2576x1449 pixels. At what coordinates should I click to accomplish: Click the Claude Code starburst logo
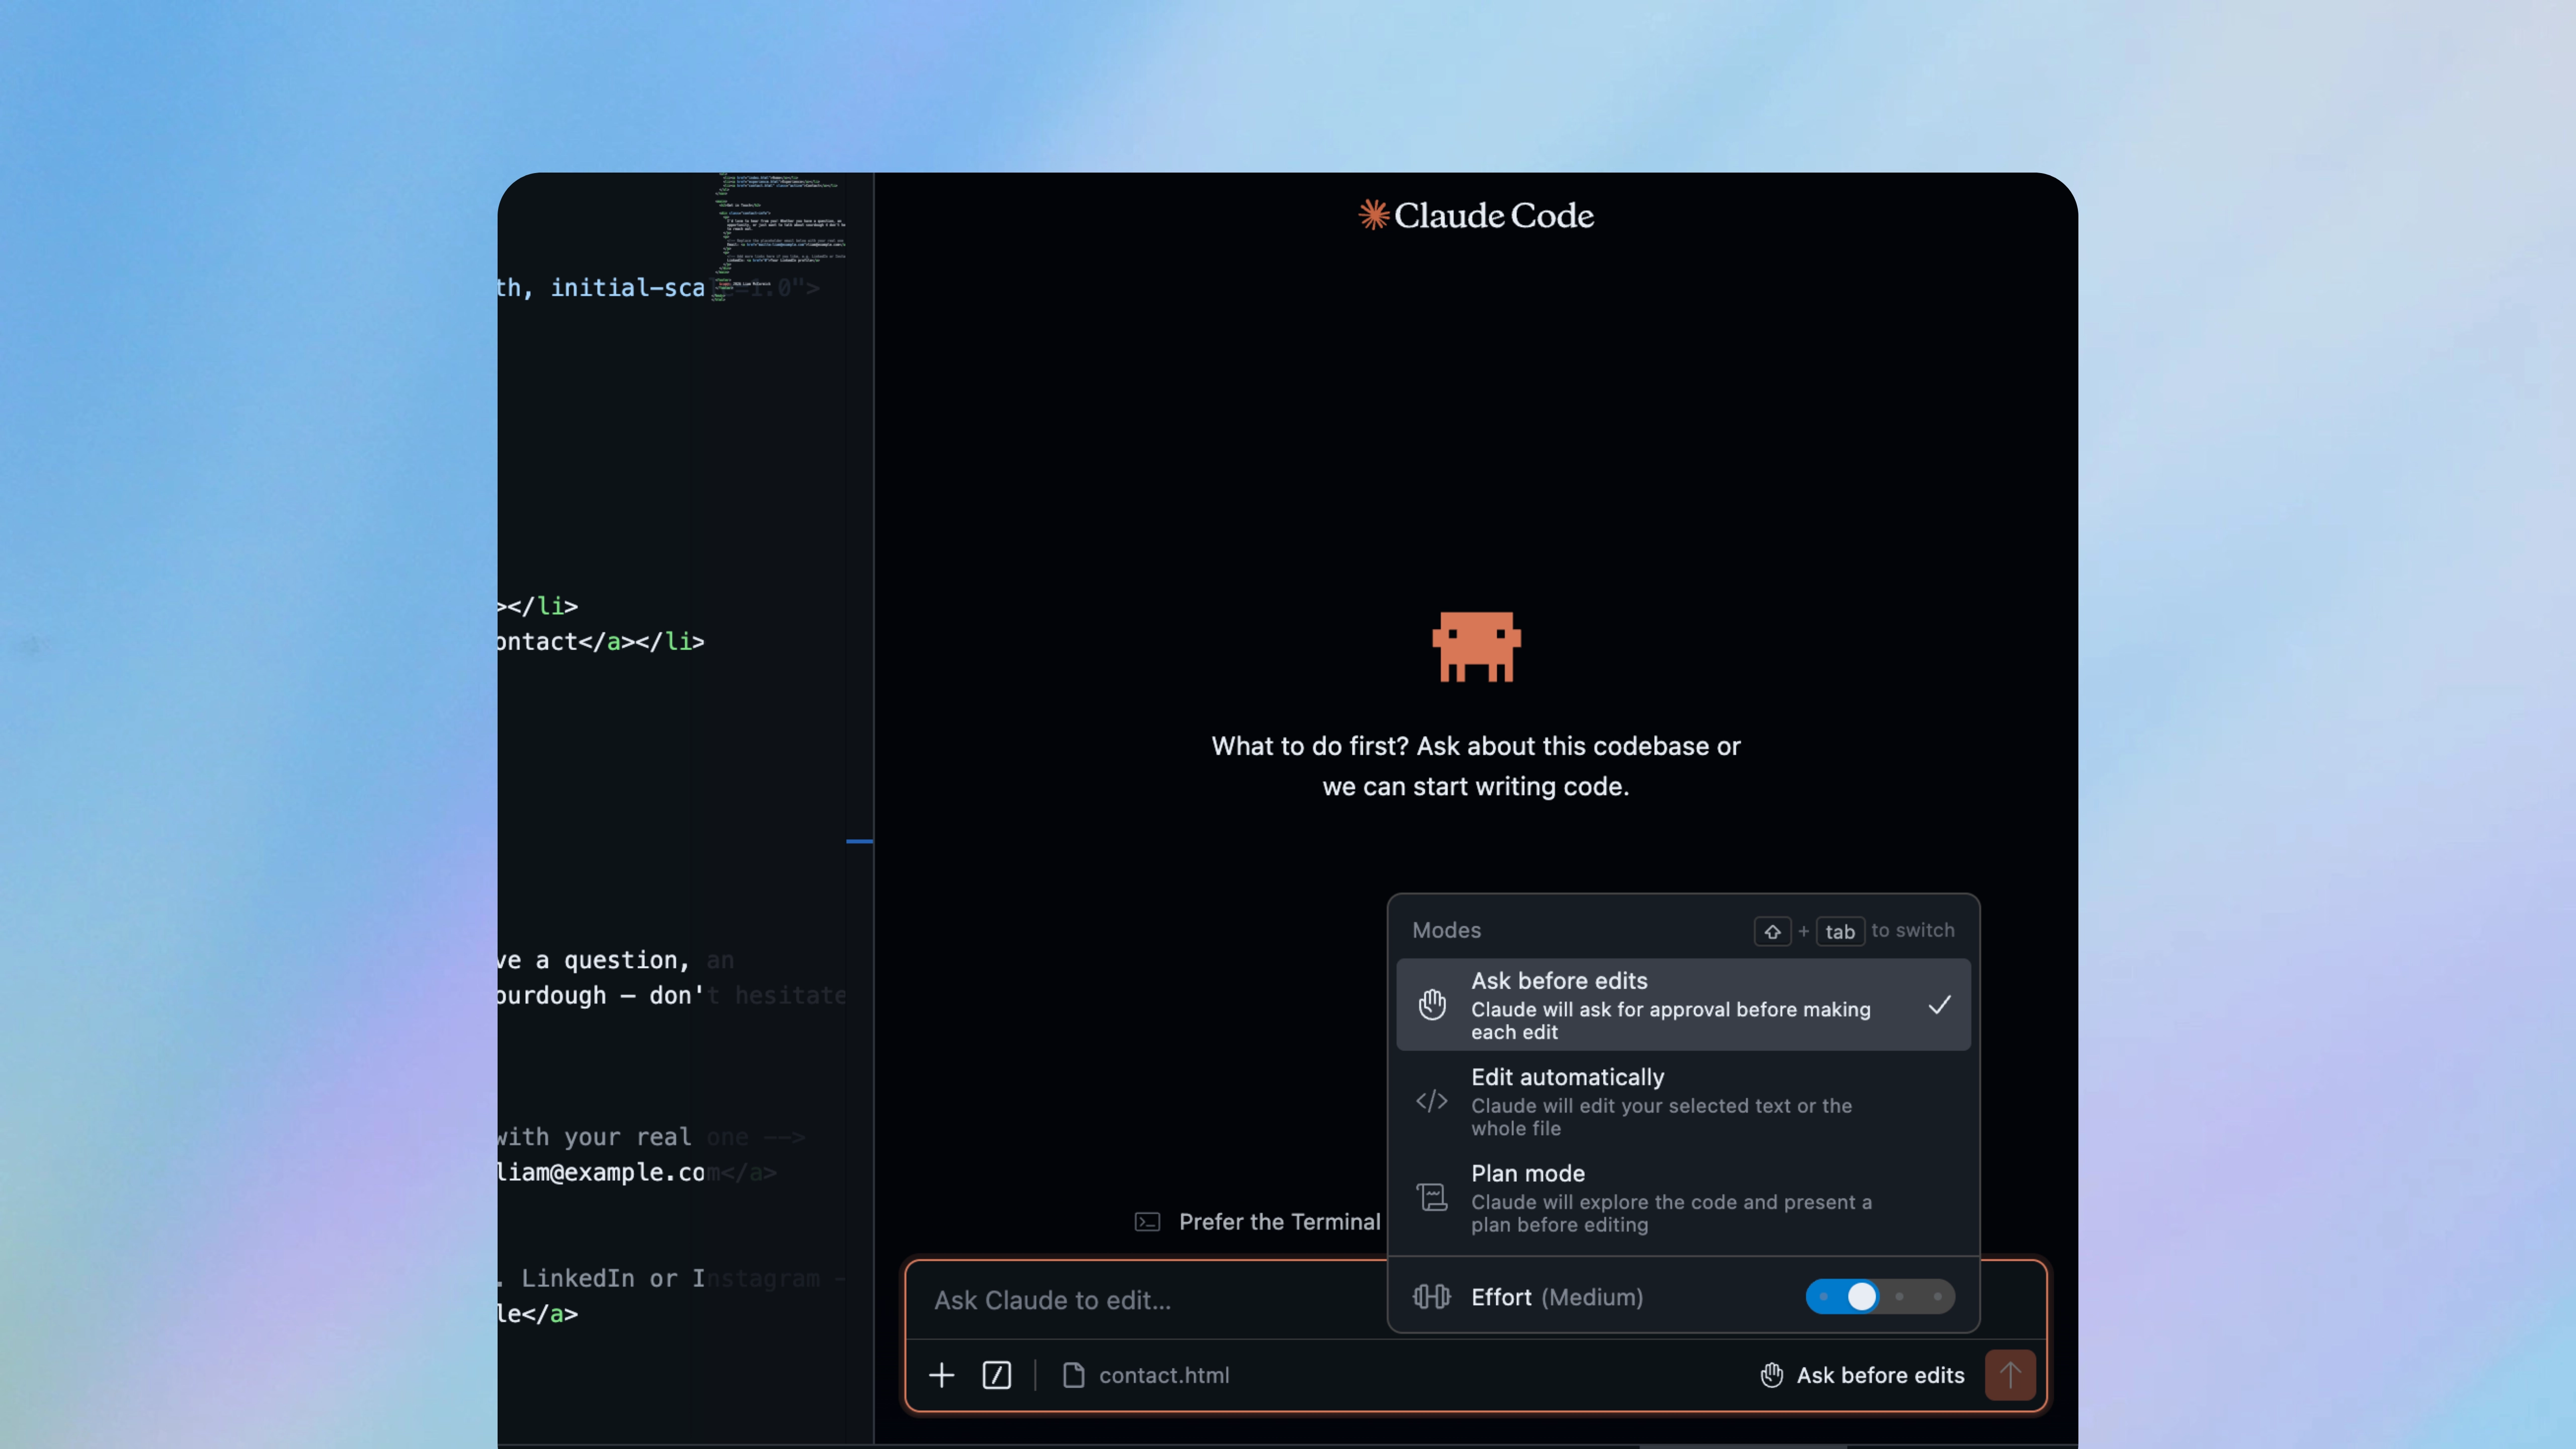(x=1373, y=214)
